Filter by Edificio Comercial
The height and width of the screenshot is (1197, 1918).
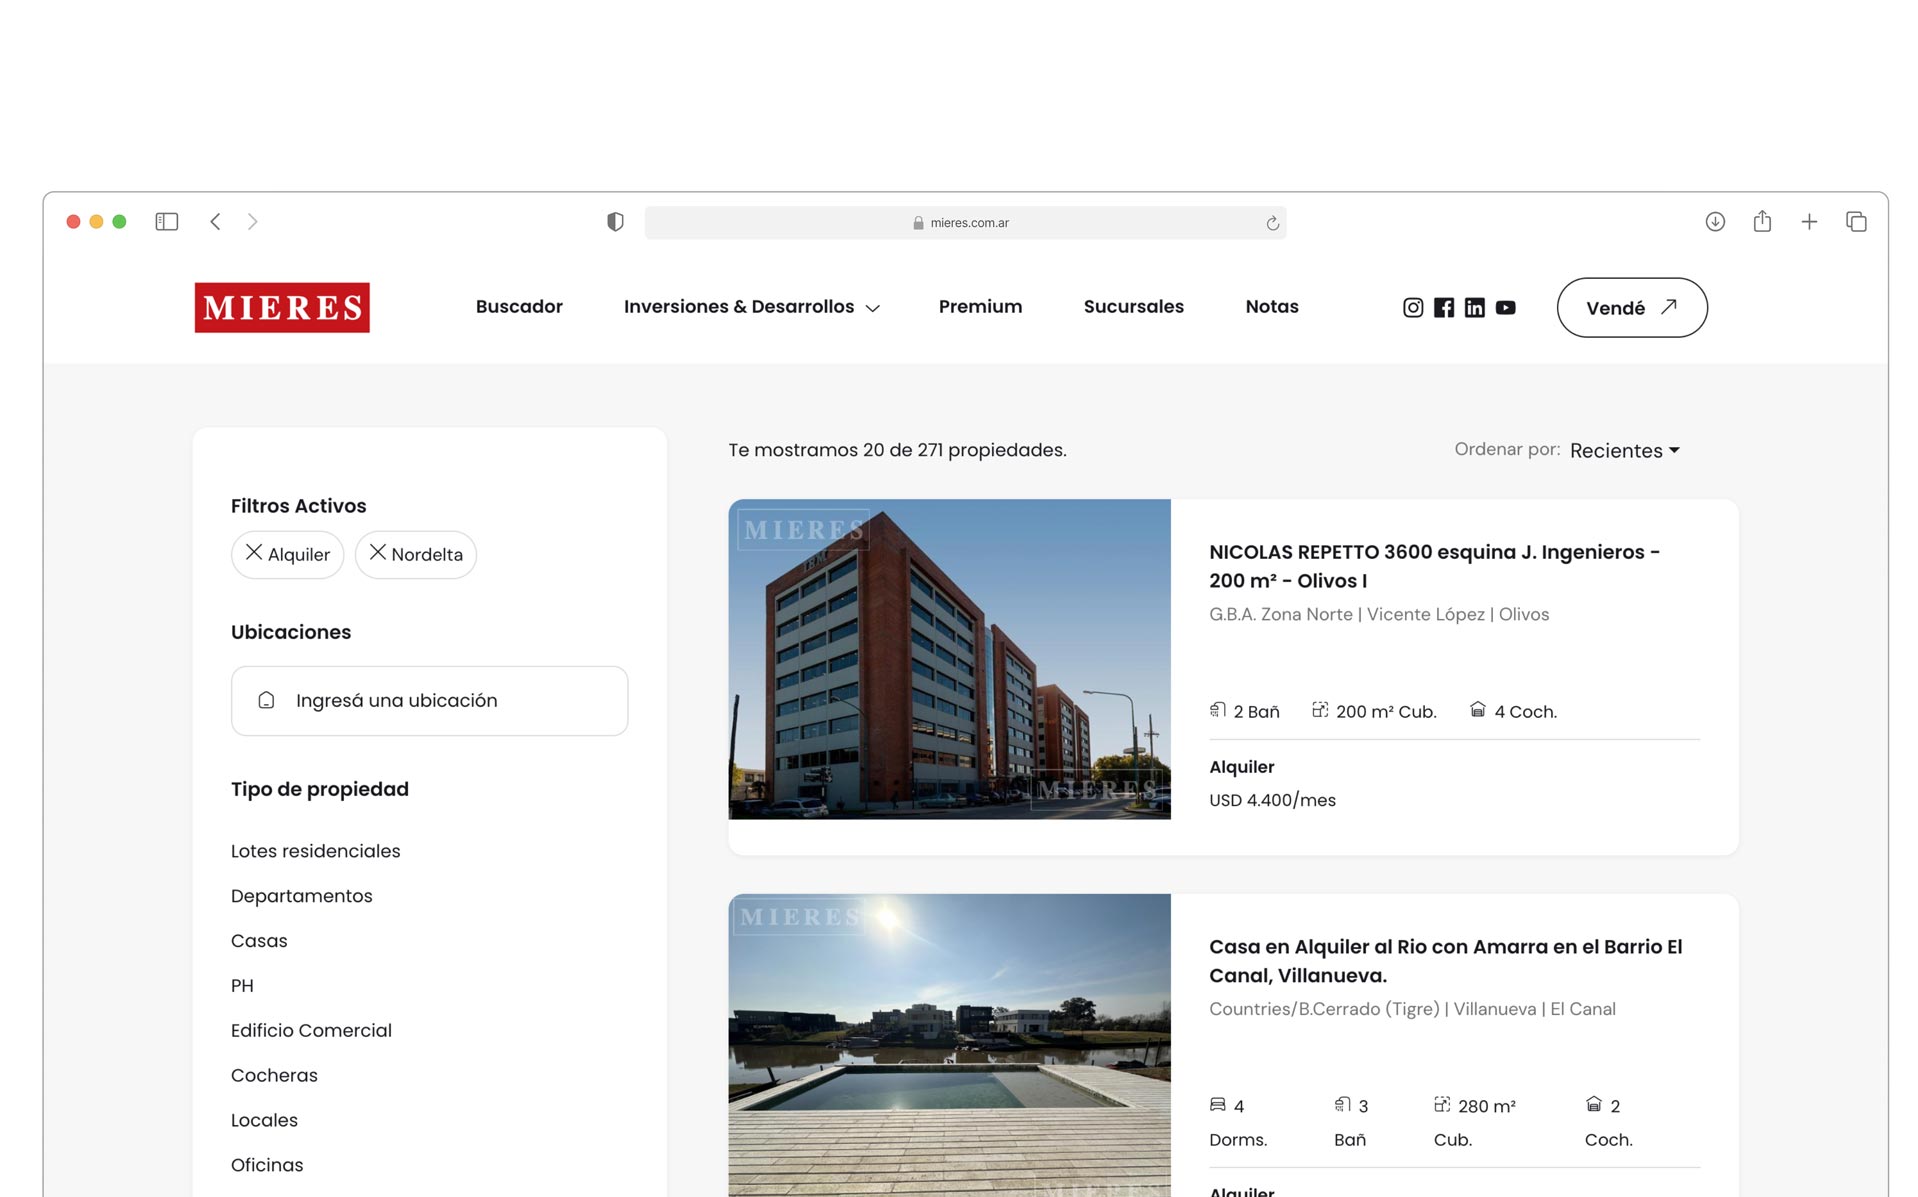tap(311, 1030)
